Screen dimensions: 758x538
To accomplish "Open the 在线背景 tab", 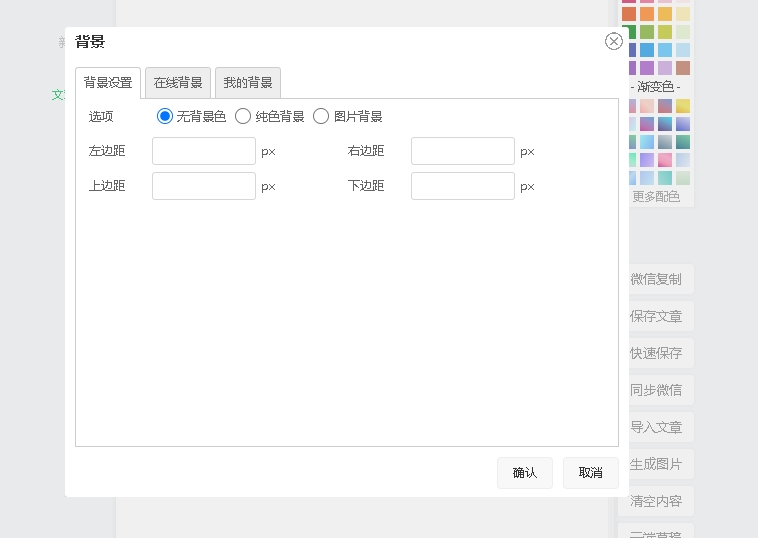I will (x=178, y=83).
